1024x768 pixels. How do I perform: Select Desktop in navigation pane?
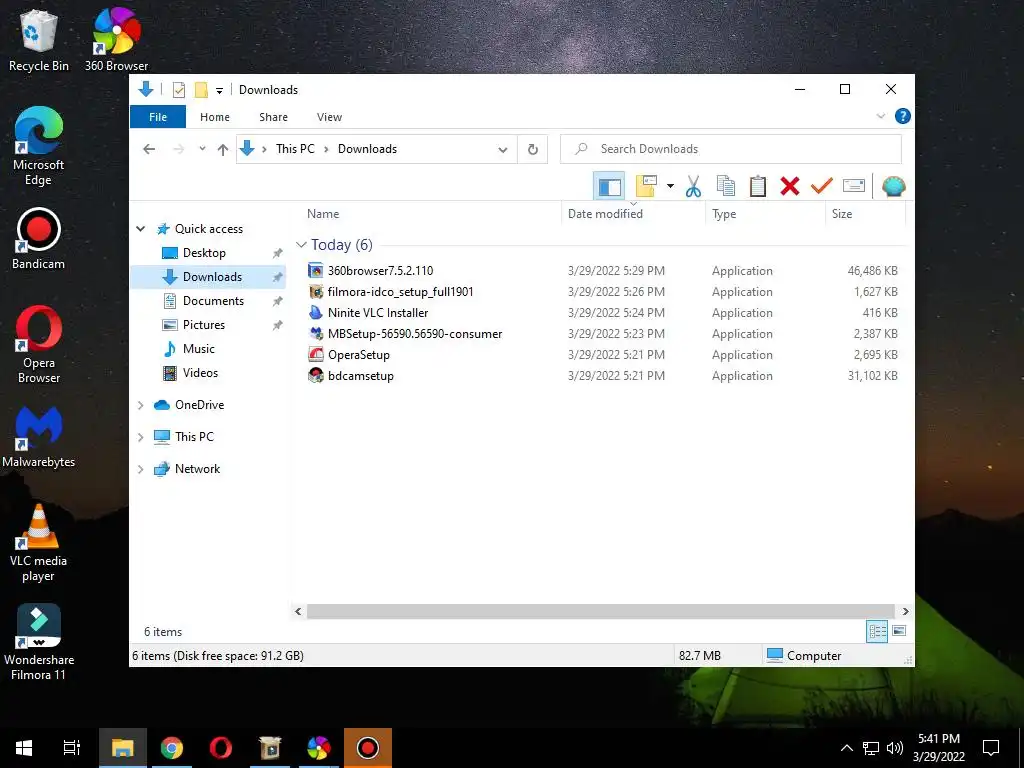204,253
